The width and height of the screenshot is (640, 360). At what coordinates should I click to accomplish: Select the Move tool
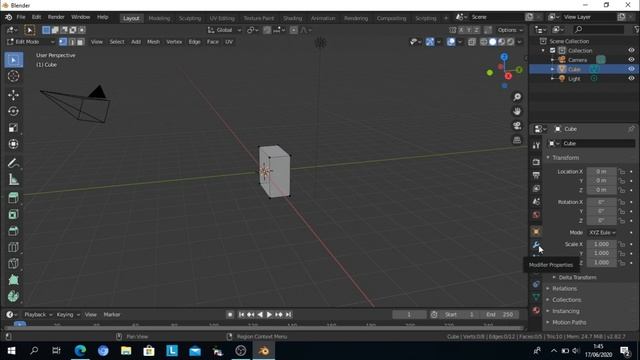13,95
